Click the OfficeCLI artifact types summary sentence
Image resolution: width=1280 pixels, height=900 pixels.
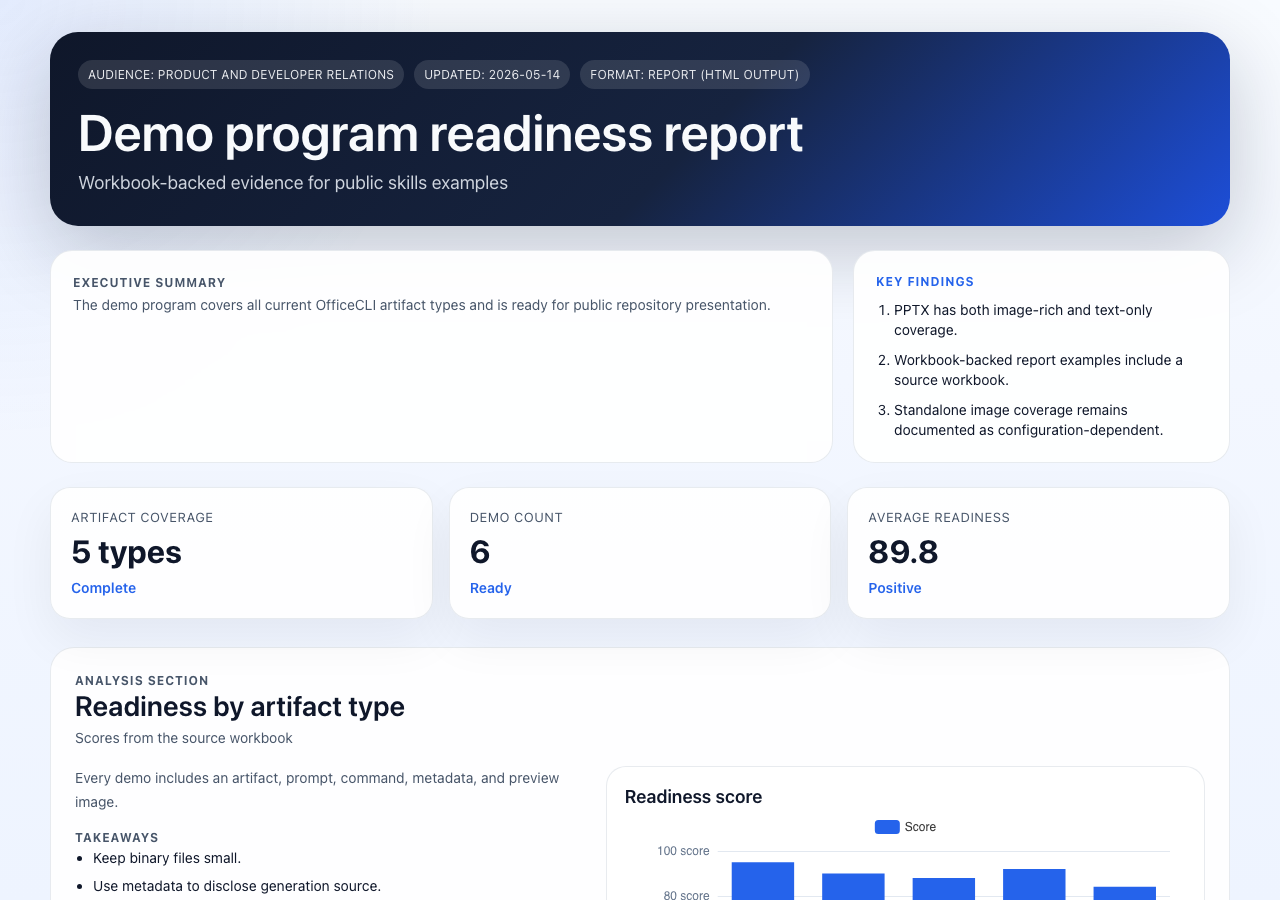[x=422, y=305]
